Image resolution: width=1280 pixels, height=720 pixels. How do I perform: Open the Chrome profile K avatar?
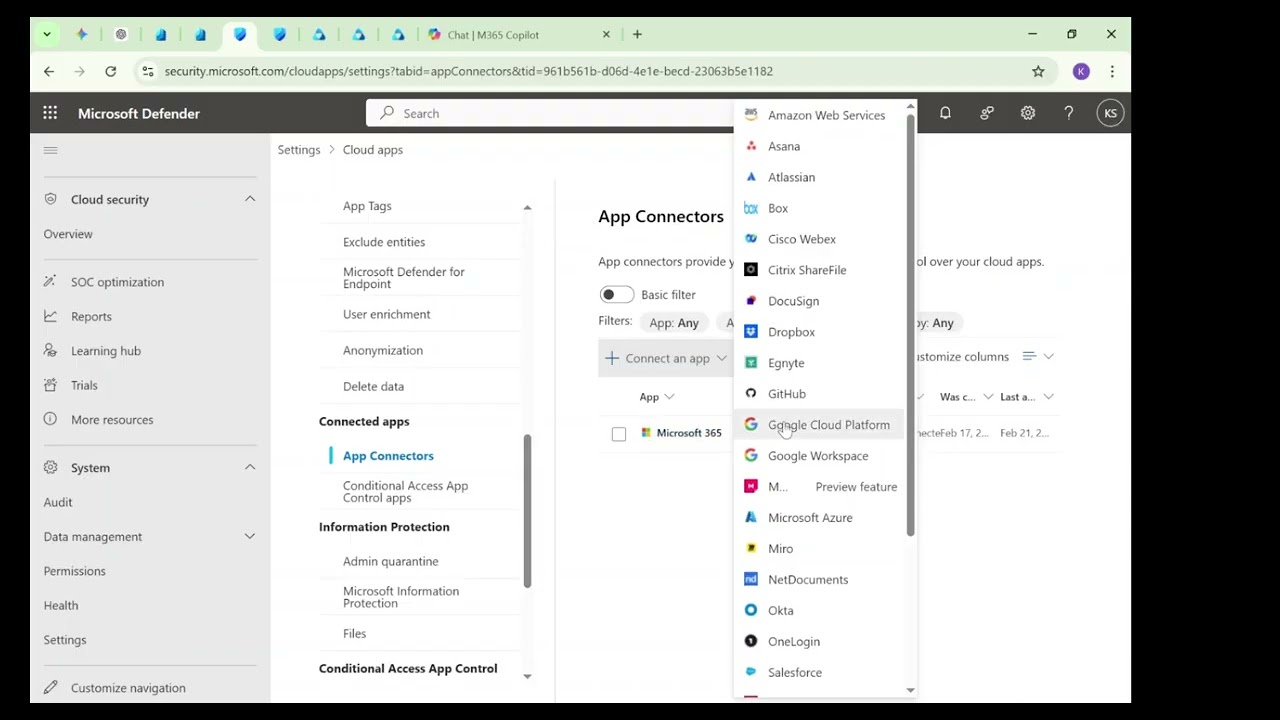pyautogui.click(x=1081, y=71)
